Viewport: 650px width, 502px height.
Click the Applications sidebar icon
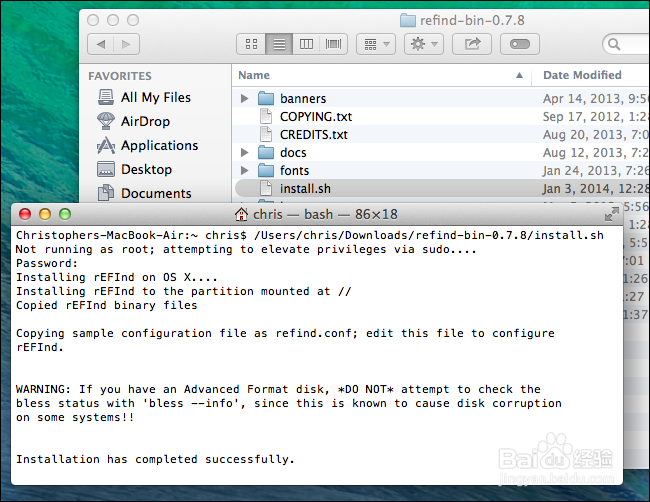[x=106, y=145]
